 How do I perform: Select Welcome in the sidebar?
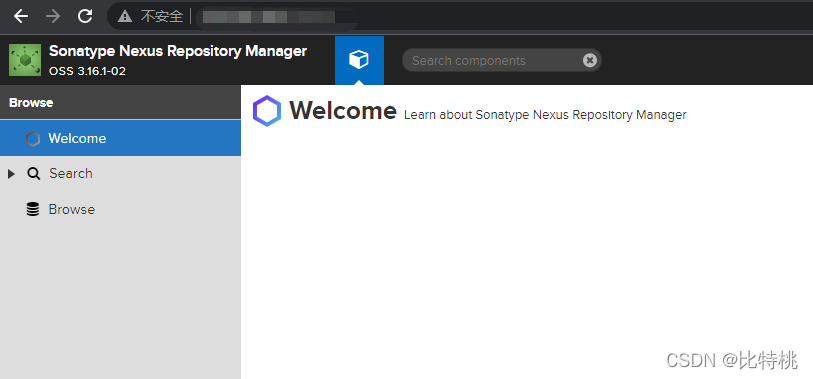[x=120, y=138]
